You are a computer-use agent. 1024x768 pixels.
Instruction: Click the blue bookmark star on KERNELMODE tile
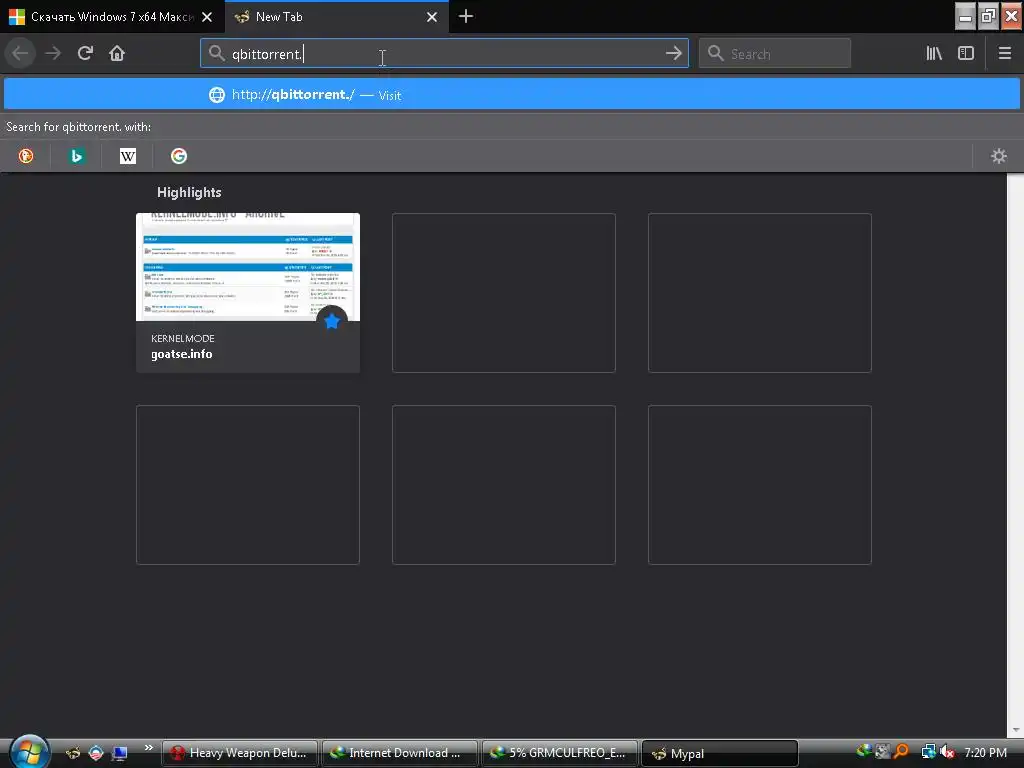click(x=332, y=321)
